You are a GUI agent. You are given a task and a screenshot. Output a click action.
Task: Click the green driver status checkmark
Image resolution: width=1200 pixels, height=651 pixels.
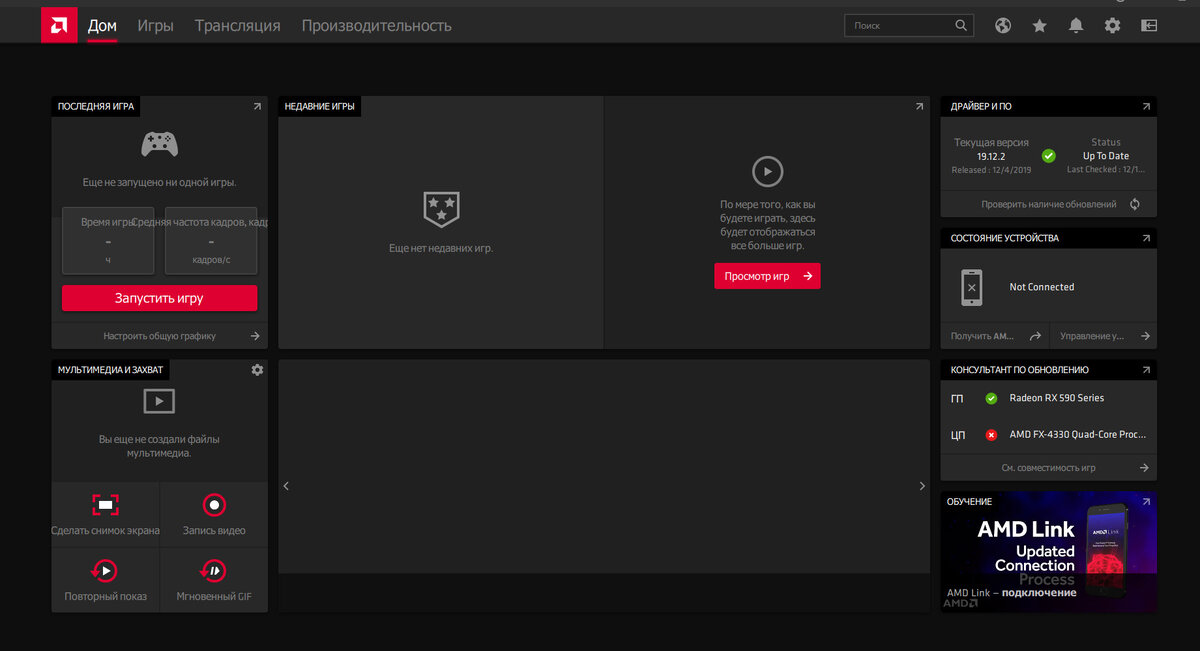click(1048, 156)
